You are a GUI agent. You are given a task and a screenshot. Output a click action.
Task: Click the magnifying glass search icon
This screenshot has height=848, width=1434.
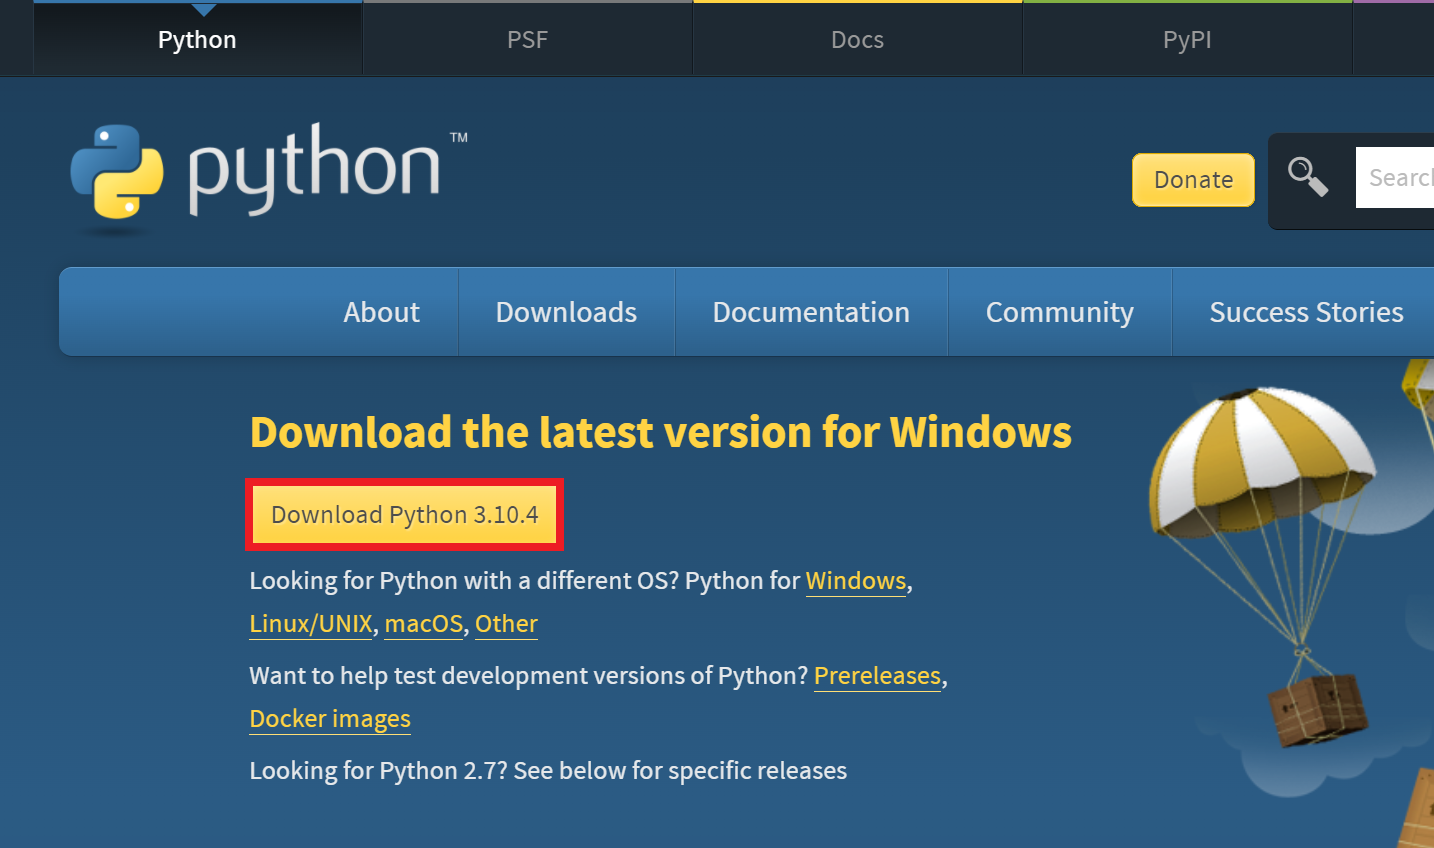point(1307,177)
